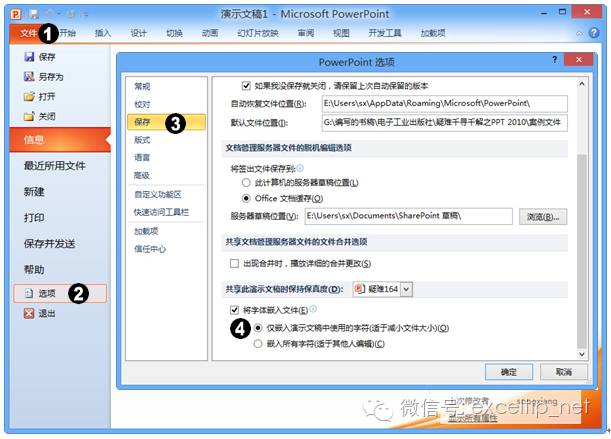Collapse the ribbon with the caret icon
611x439 pixels.
click(x=579, y=33)
